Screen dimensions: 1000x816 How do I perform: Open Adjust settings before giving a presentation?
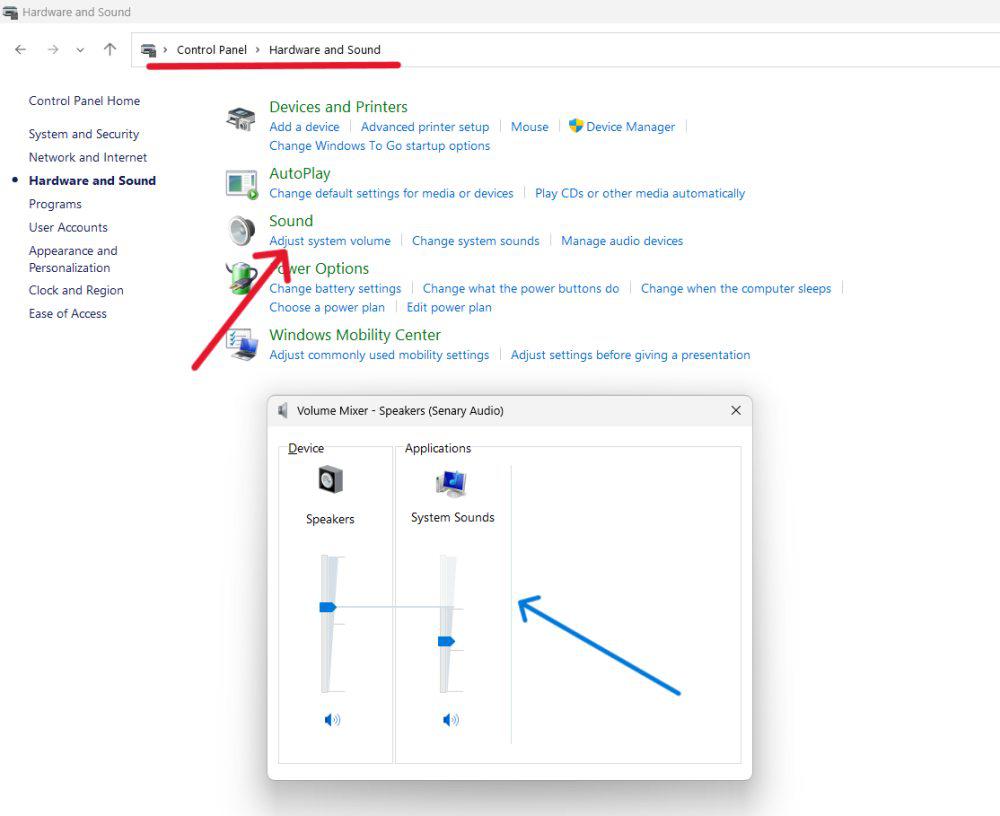630,355
